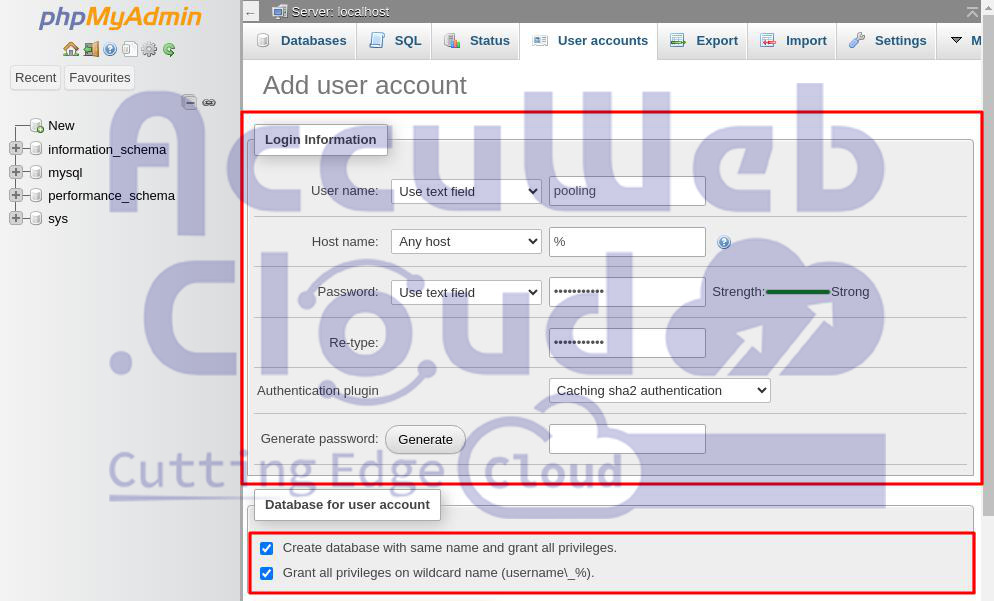Expand the performance_schema tree node

(x=16, y=195)
